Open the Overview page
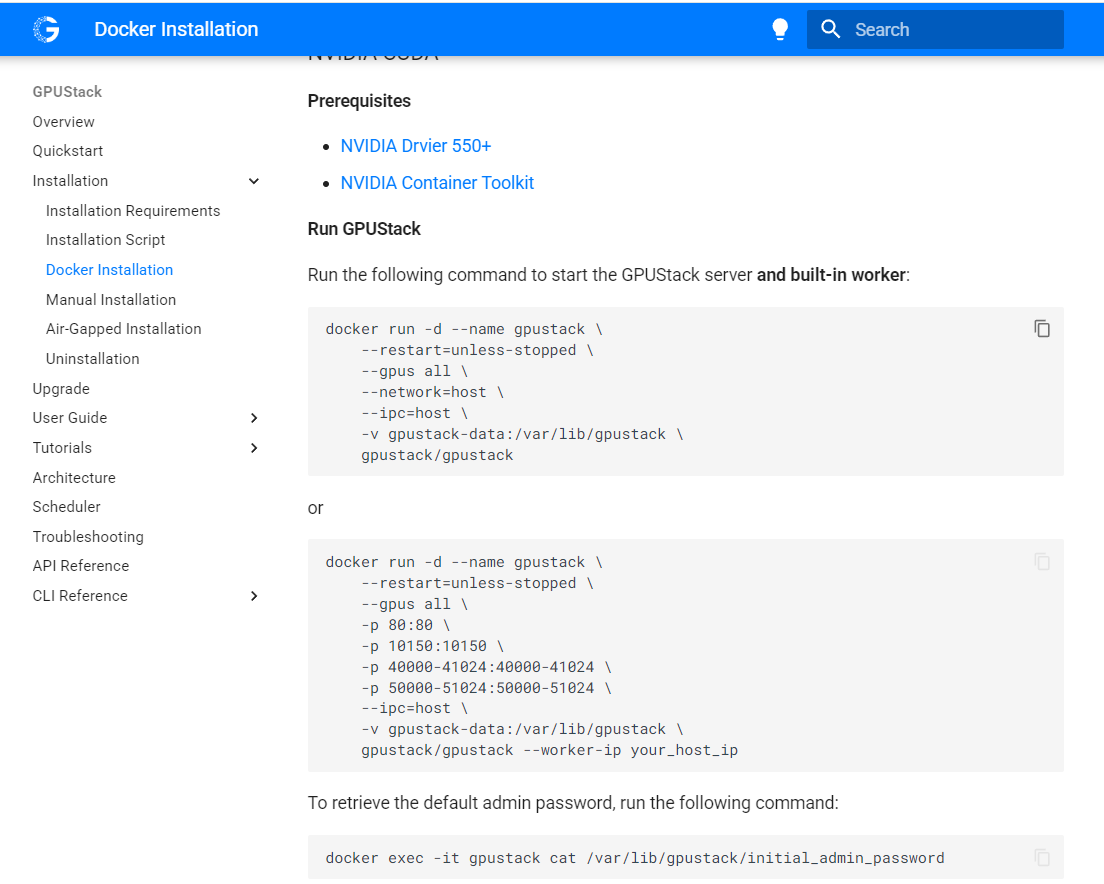The height and width of the screenshot is (884, 1104). coord(63,122)
